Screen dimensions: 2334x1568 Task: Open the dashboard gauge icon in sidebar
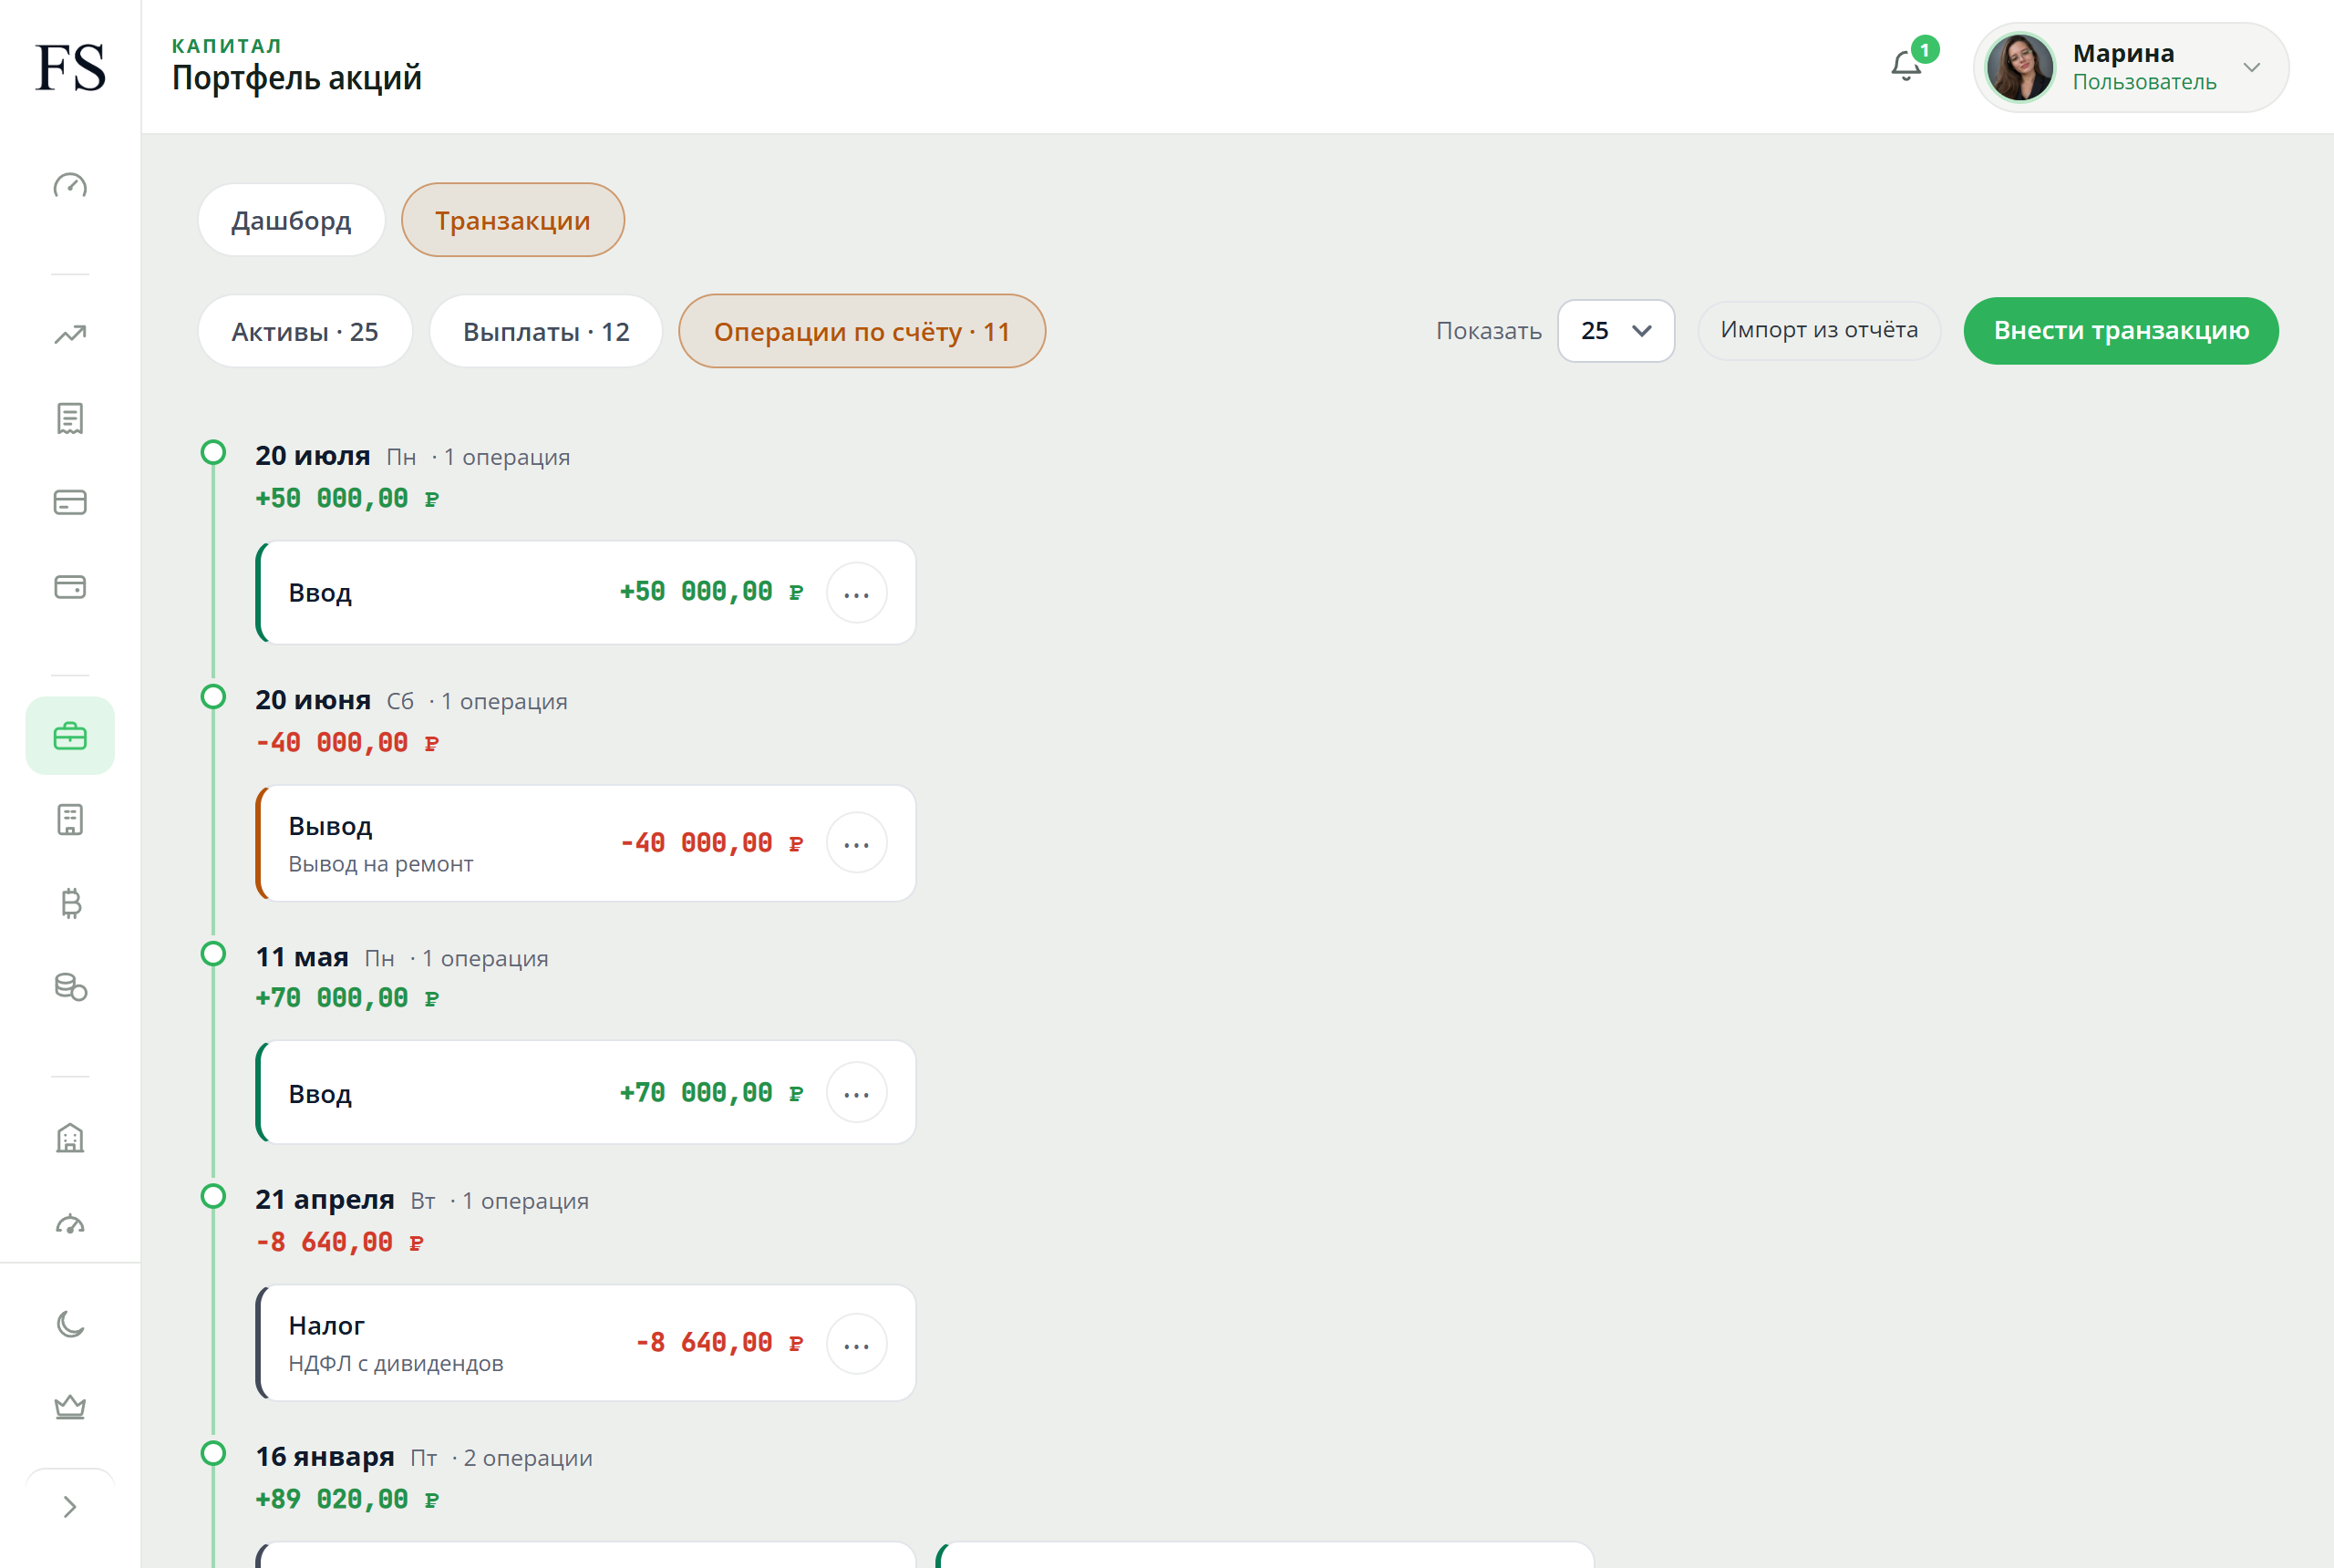tap(70, 185)
